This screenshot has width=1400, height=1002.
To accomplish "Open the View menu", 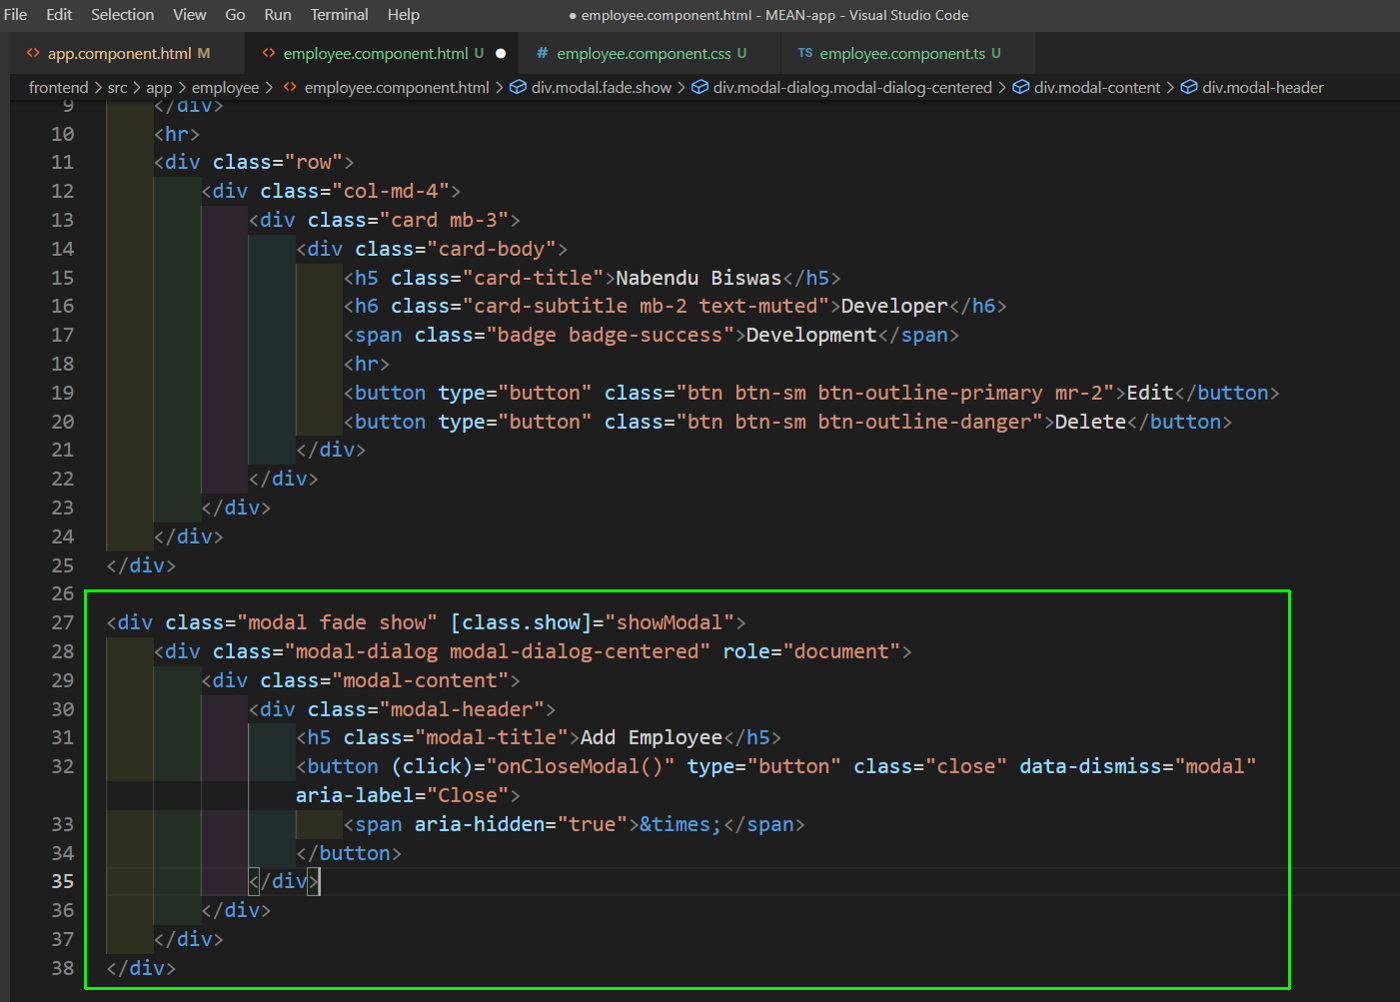I will (x=189, y=15).
